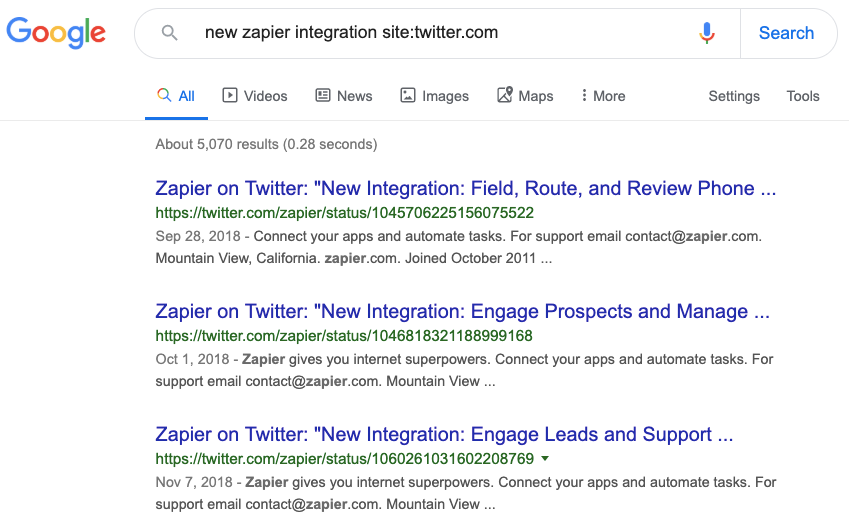Switch to the Videos tab
The height and width of the screenshot is (523, 849).
tap(255, 96)
